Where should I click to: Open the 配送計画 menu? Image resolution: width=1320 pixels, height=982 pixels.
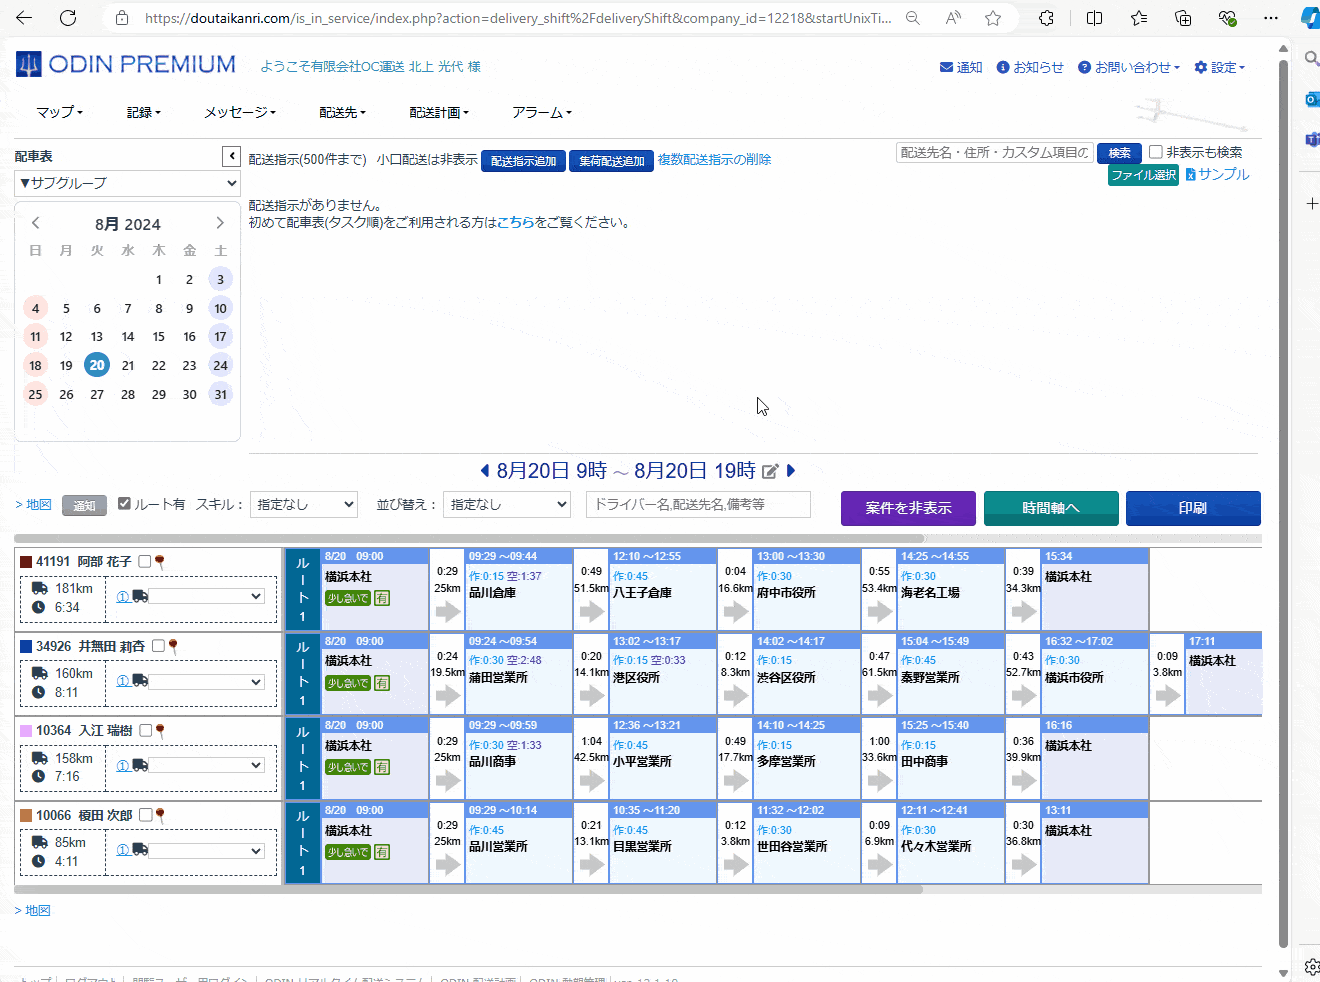pyautogui.click(x=438, y=113)
